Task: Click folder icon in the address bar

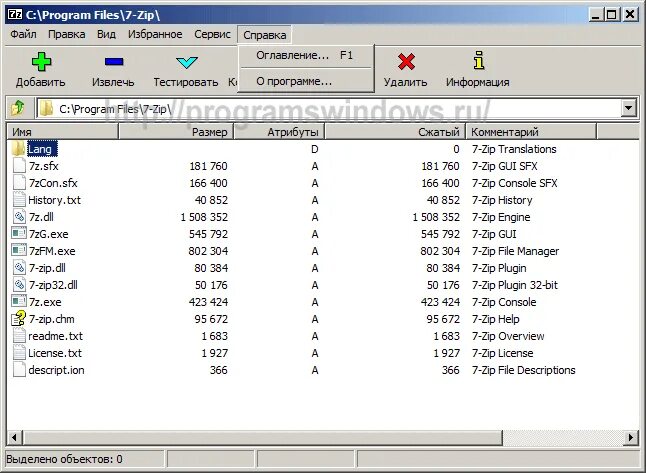Action: [47, 109]
